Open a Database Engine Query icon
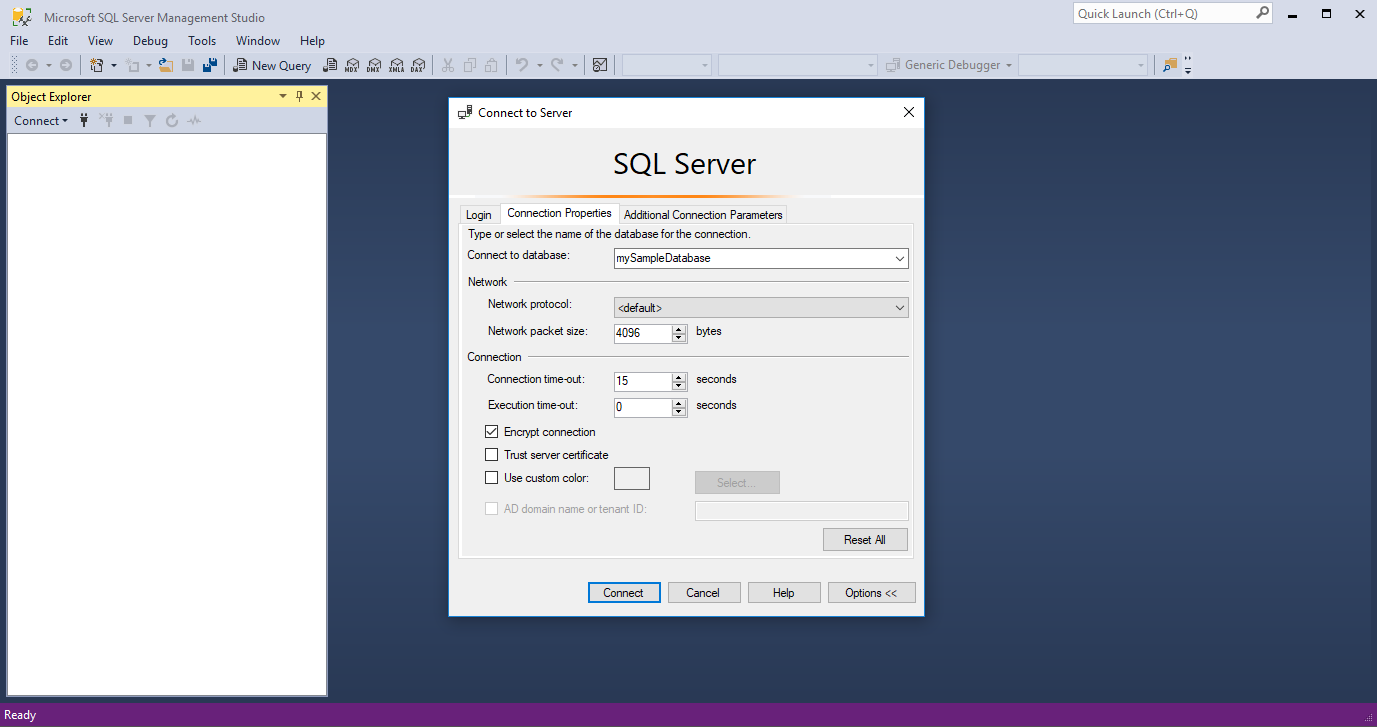 pyautogui.click(x=330, y=65)
